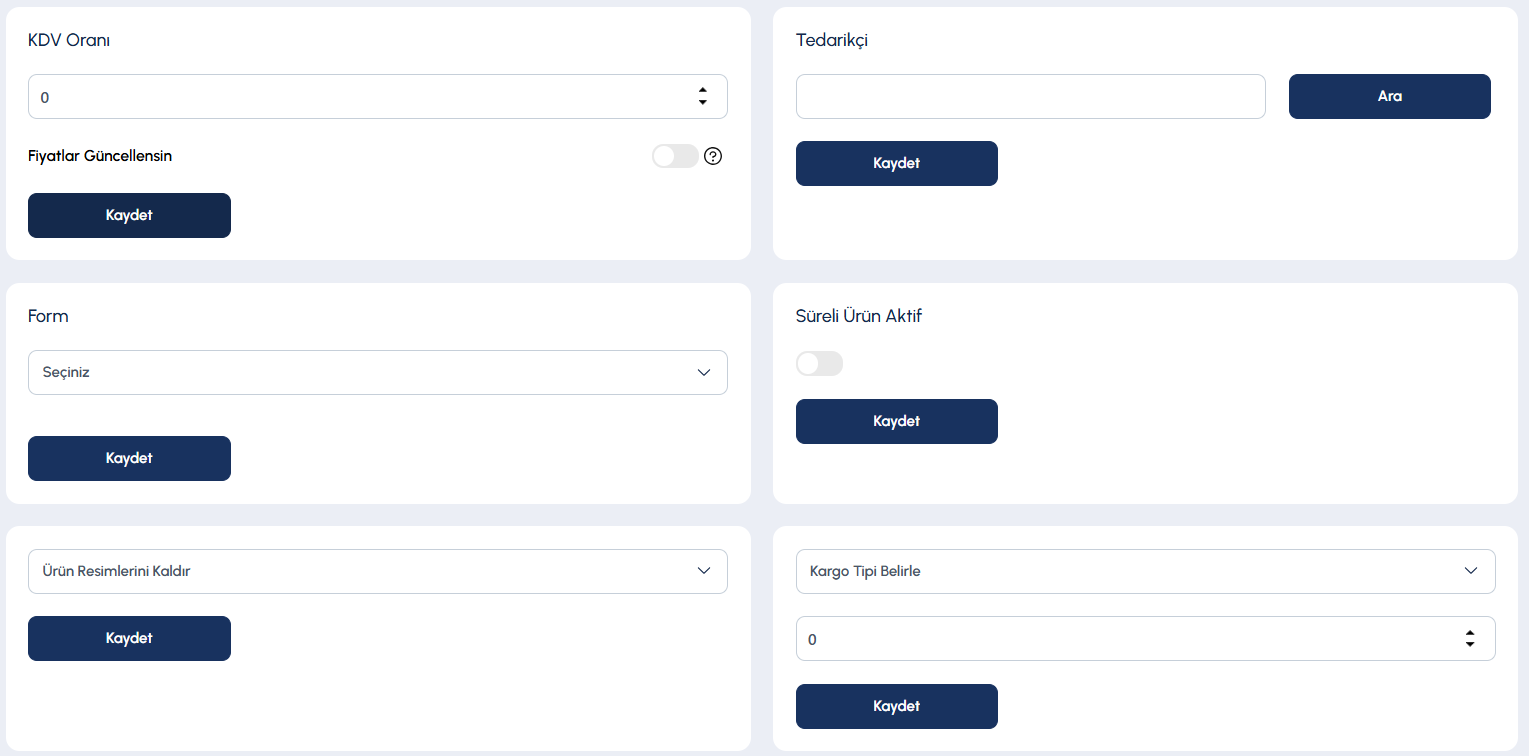Viewport: 1529px width, 756px height.
Task: Expand Ürün Resimlerini Kaldır dropdown
Action: (378, 571)
